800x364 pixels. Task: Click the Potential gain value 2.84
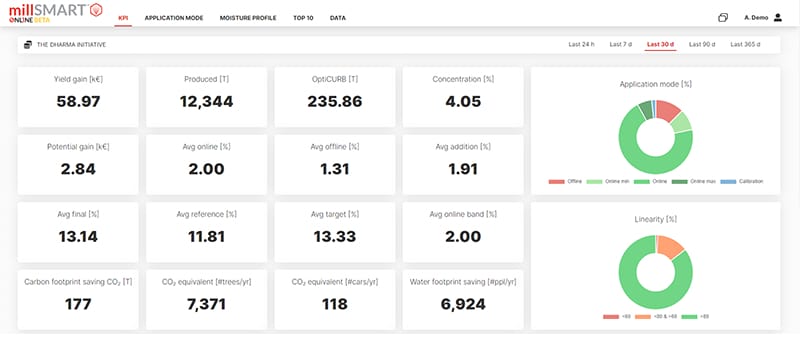pos(78,169)
